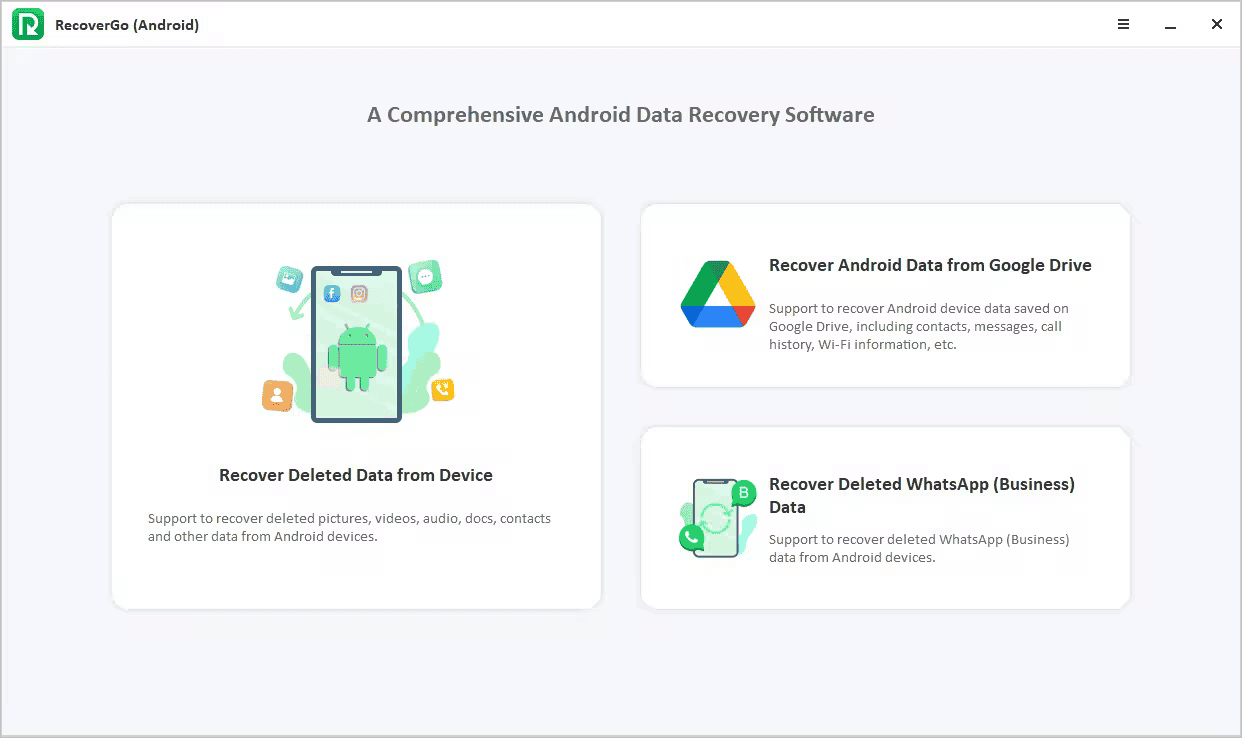
Task: Click the WhatsApp Business phone icon
Action: tap(717, 517)
